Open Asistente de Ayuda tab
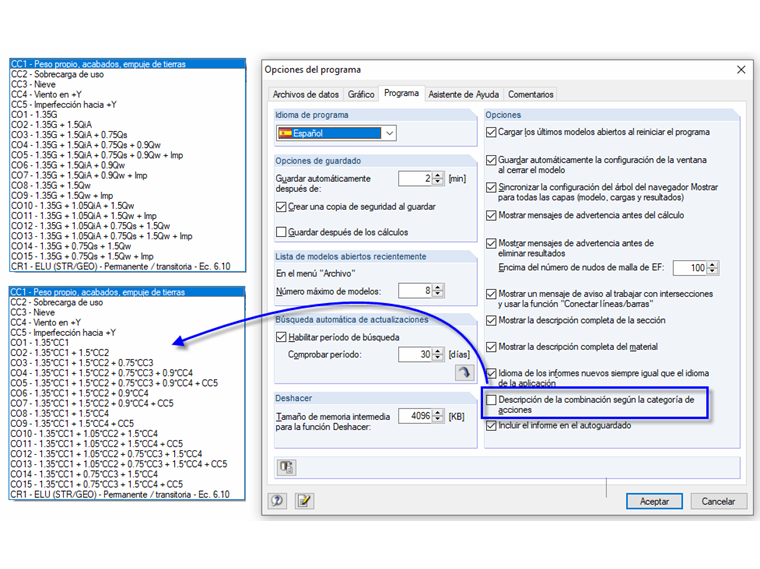Image resolution: width=760 pixels, height=569 pixels. point(463,95)
